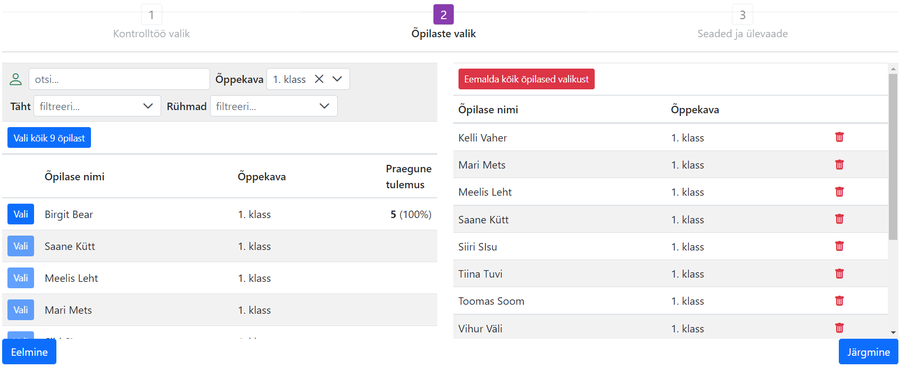Remove Saane Kütt with trash icon

839,219
